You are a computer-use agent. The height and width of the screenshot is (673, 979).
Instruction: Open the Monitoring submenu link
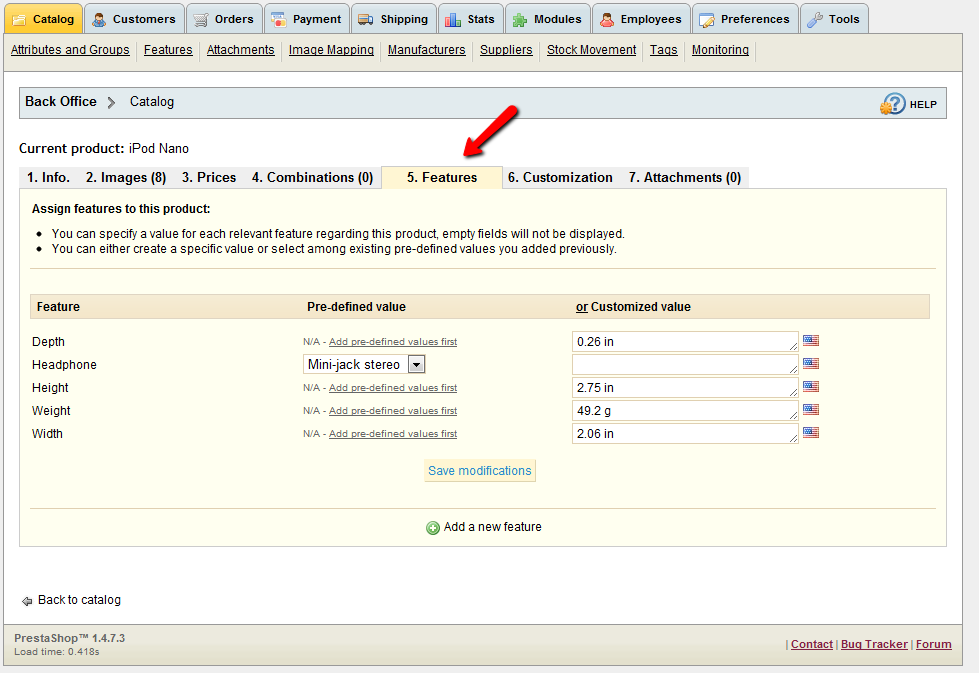pyautogui.click(x=720, y=50)
